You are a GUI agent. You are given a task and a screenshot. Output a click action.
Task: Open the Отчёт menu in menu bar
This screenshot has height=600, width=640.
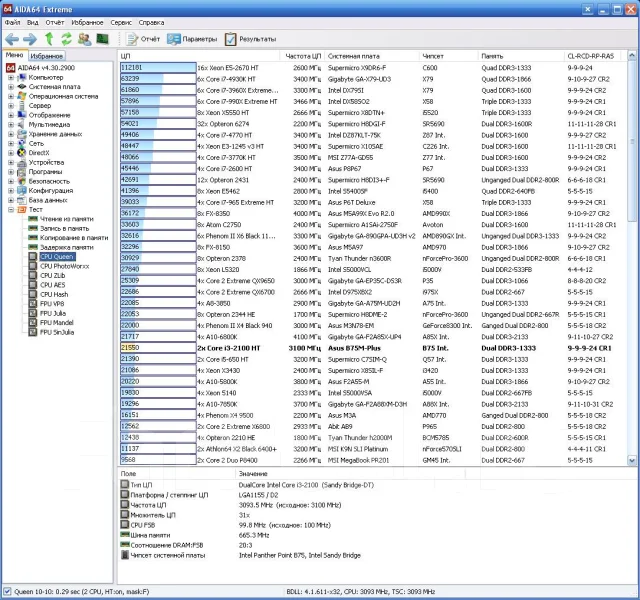click(55, 22)
